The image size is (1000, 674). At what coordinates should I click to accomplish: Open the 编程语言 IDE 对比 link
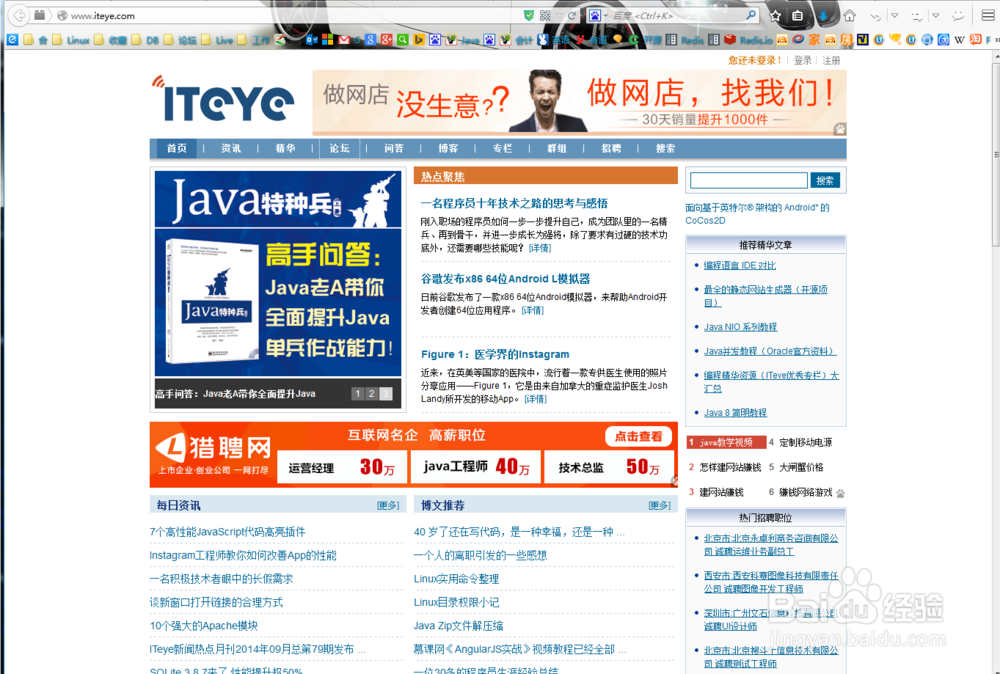point(739,265)
